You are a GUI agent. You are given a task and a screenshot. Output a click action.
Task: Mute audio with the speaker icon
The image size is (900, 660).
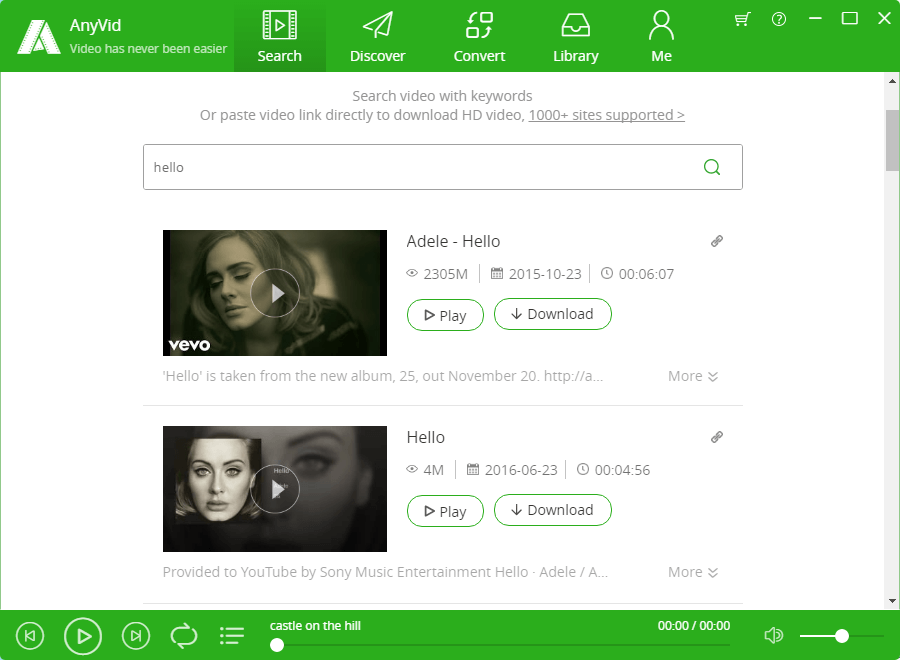[774, 635]
